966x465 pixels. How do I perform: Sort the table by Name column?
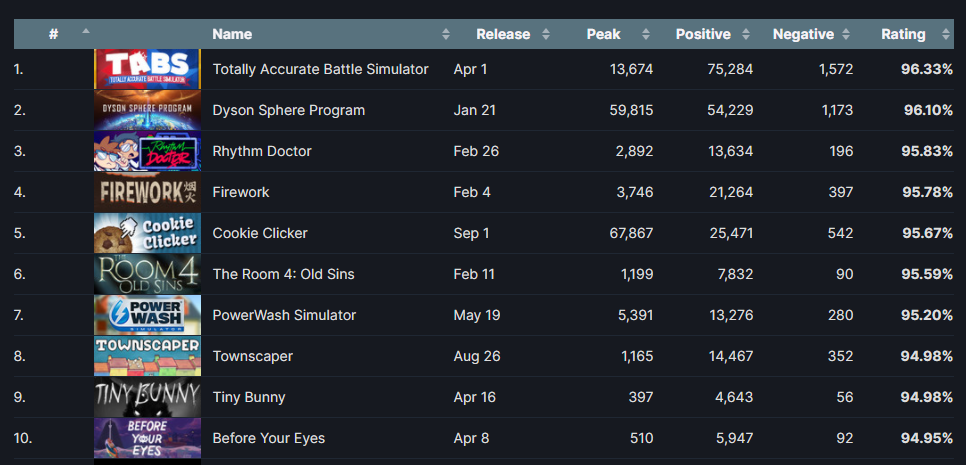[x=232, y=34]
